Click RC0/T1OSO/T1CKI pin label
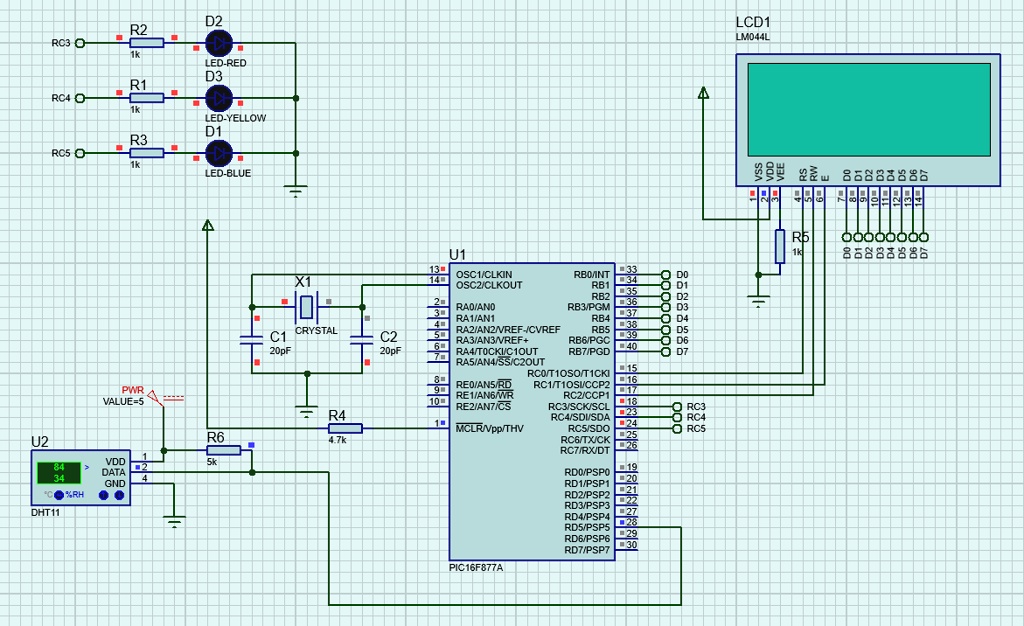 tap(568, 374)
